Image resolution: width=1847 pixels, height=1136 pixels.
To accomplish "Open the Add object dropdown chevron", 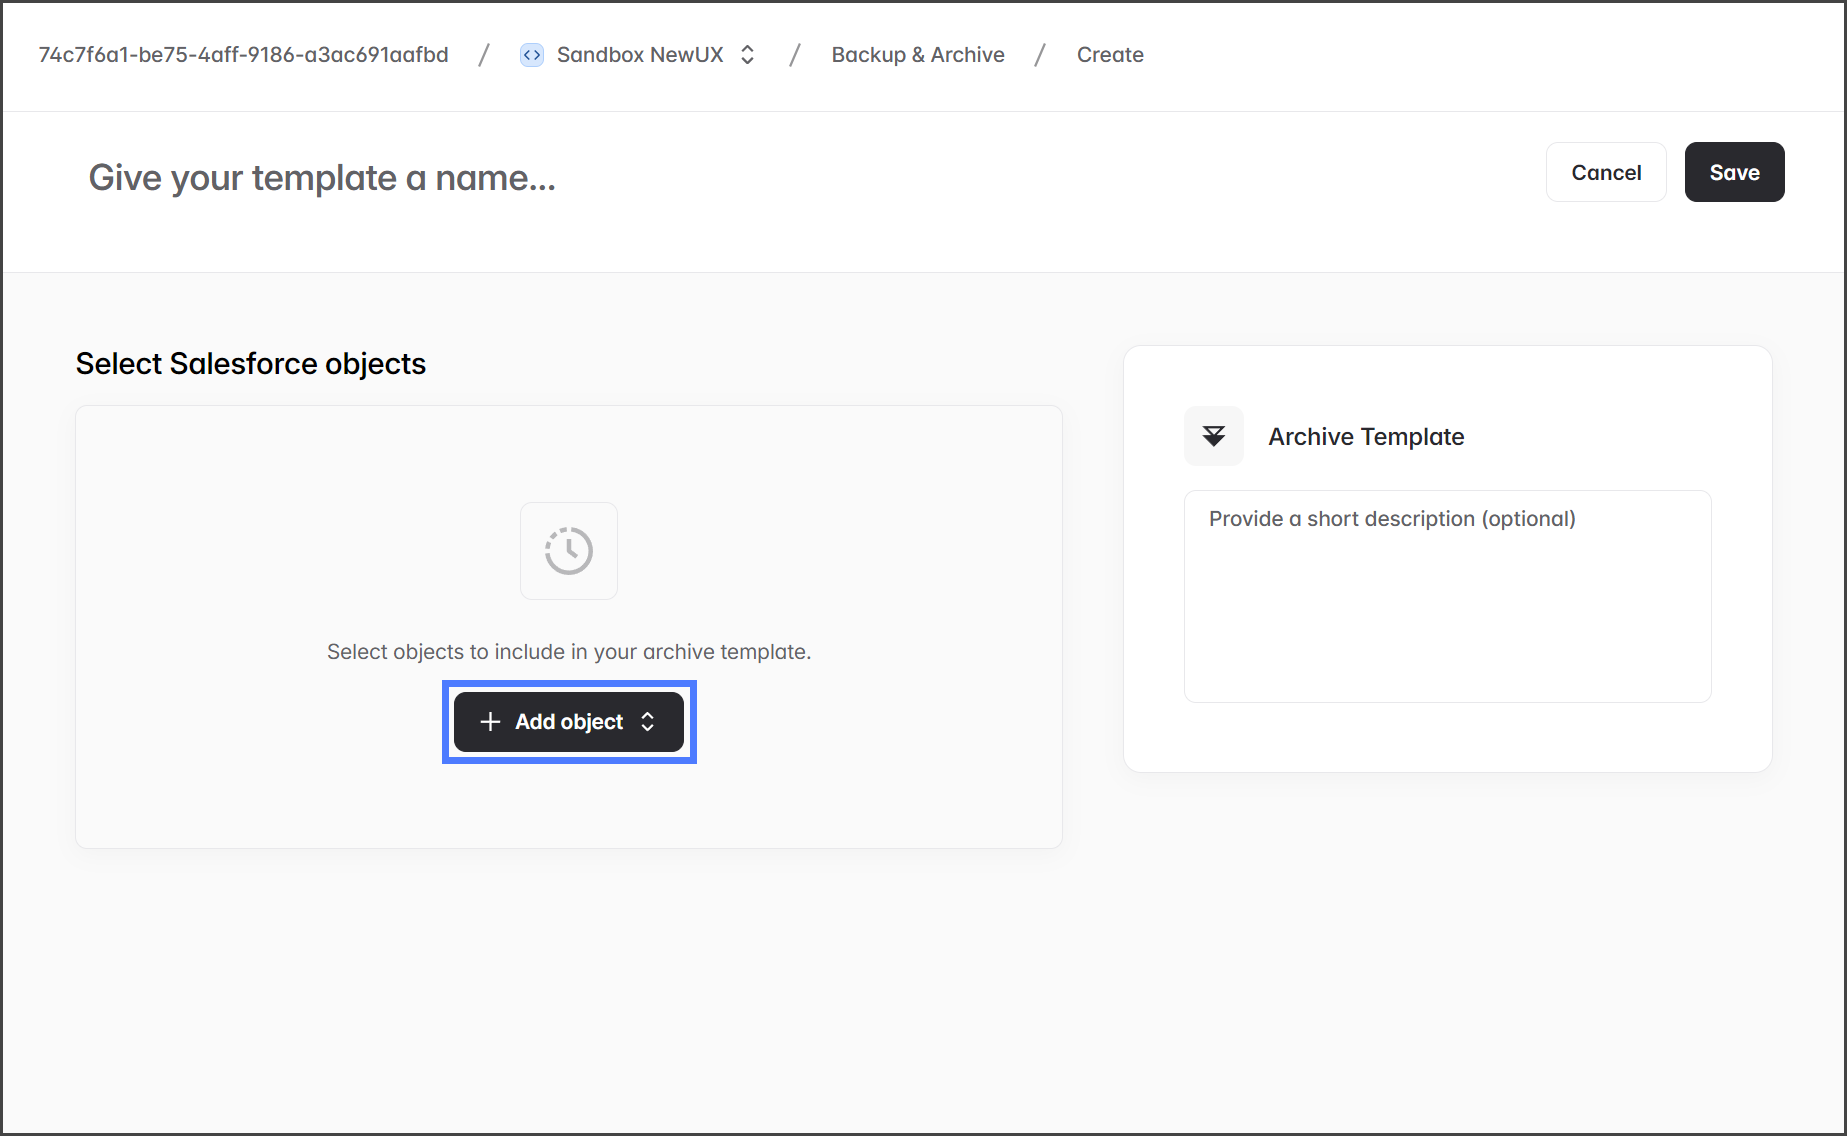I will coord(648,722).
